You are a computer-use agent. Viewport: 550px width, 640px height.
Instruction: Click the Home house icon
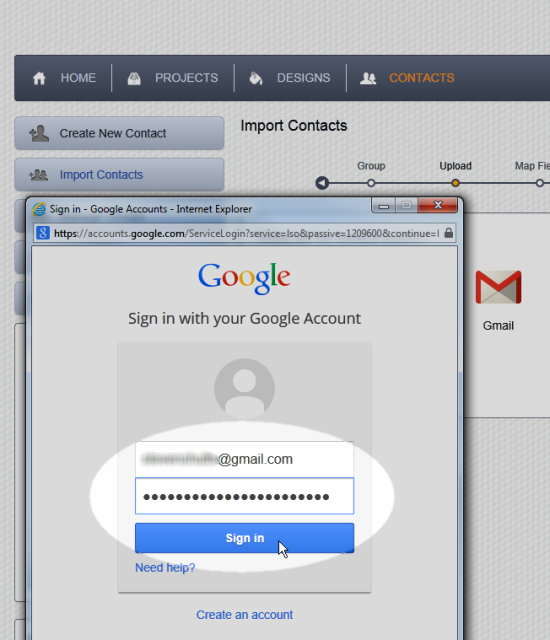(x=39, y=78)
